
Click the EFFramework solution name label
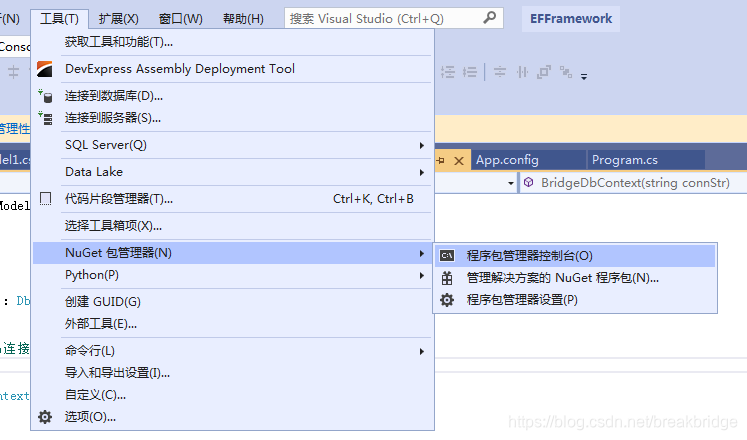[571, 19]
